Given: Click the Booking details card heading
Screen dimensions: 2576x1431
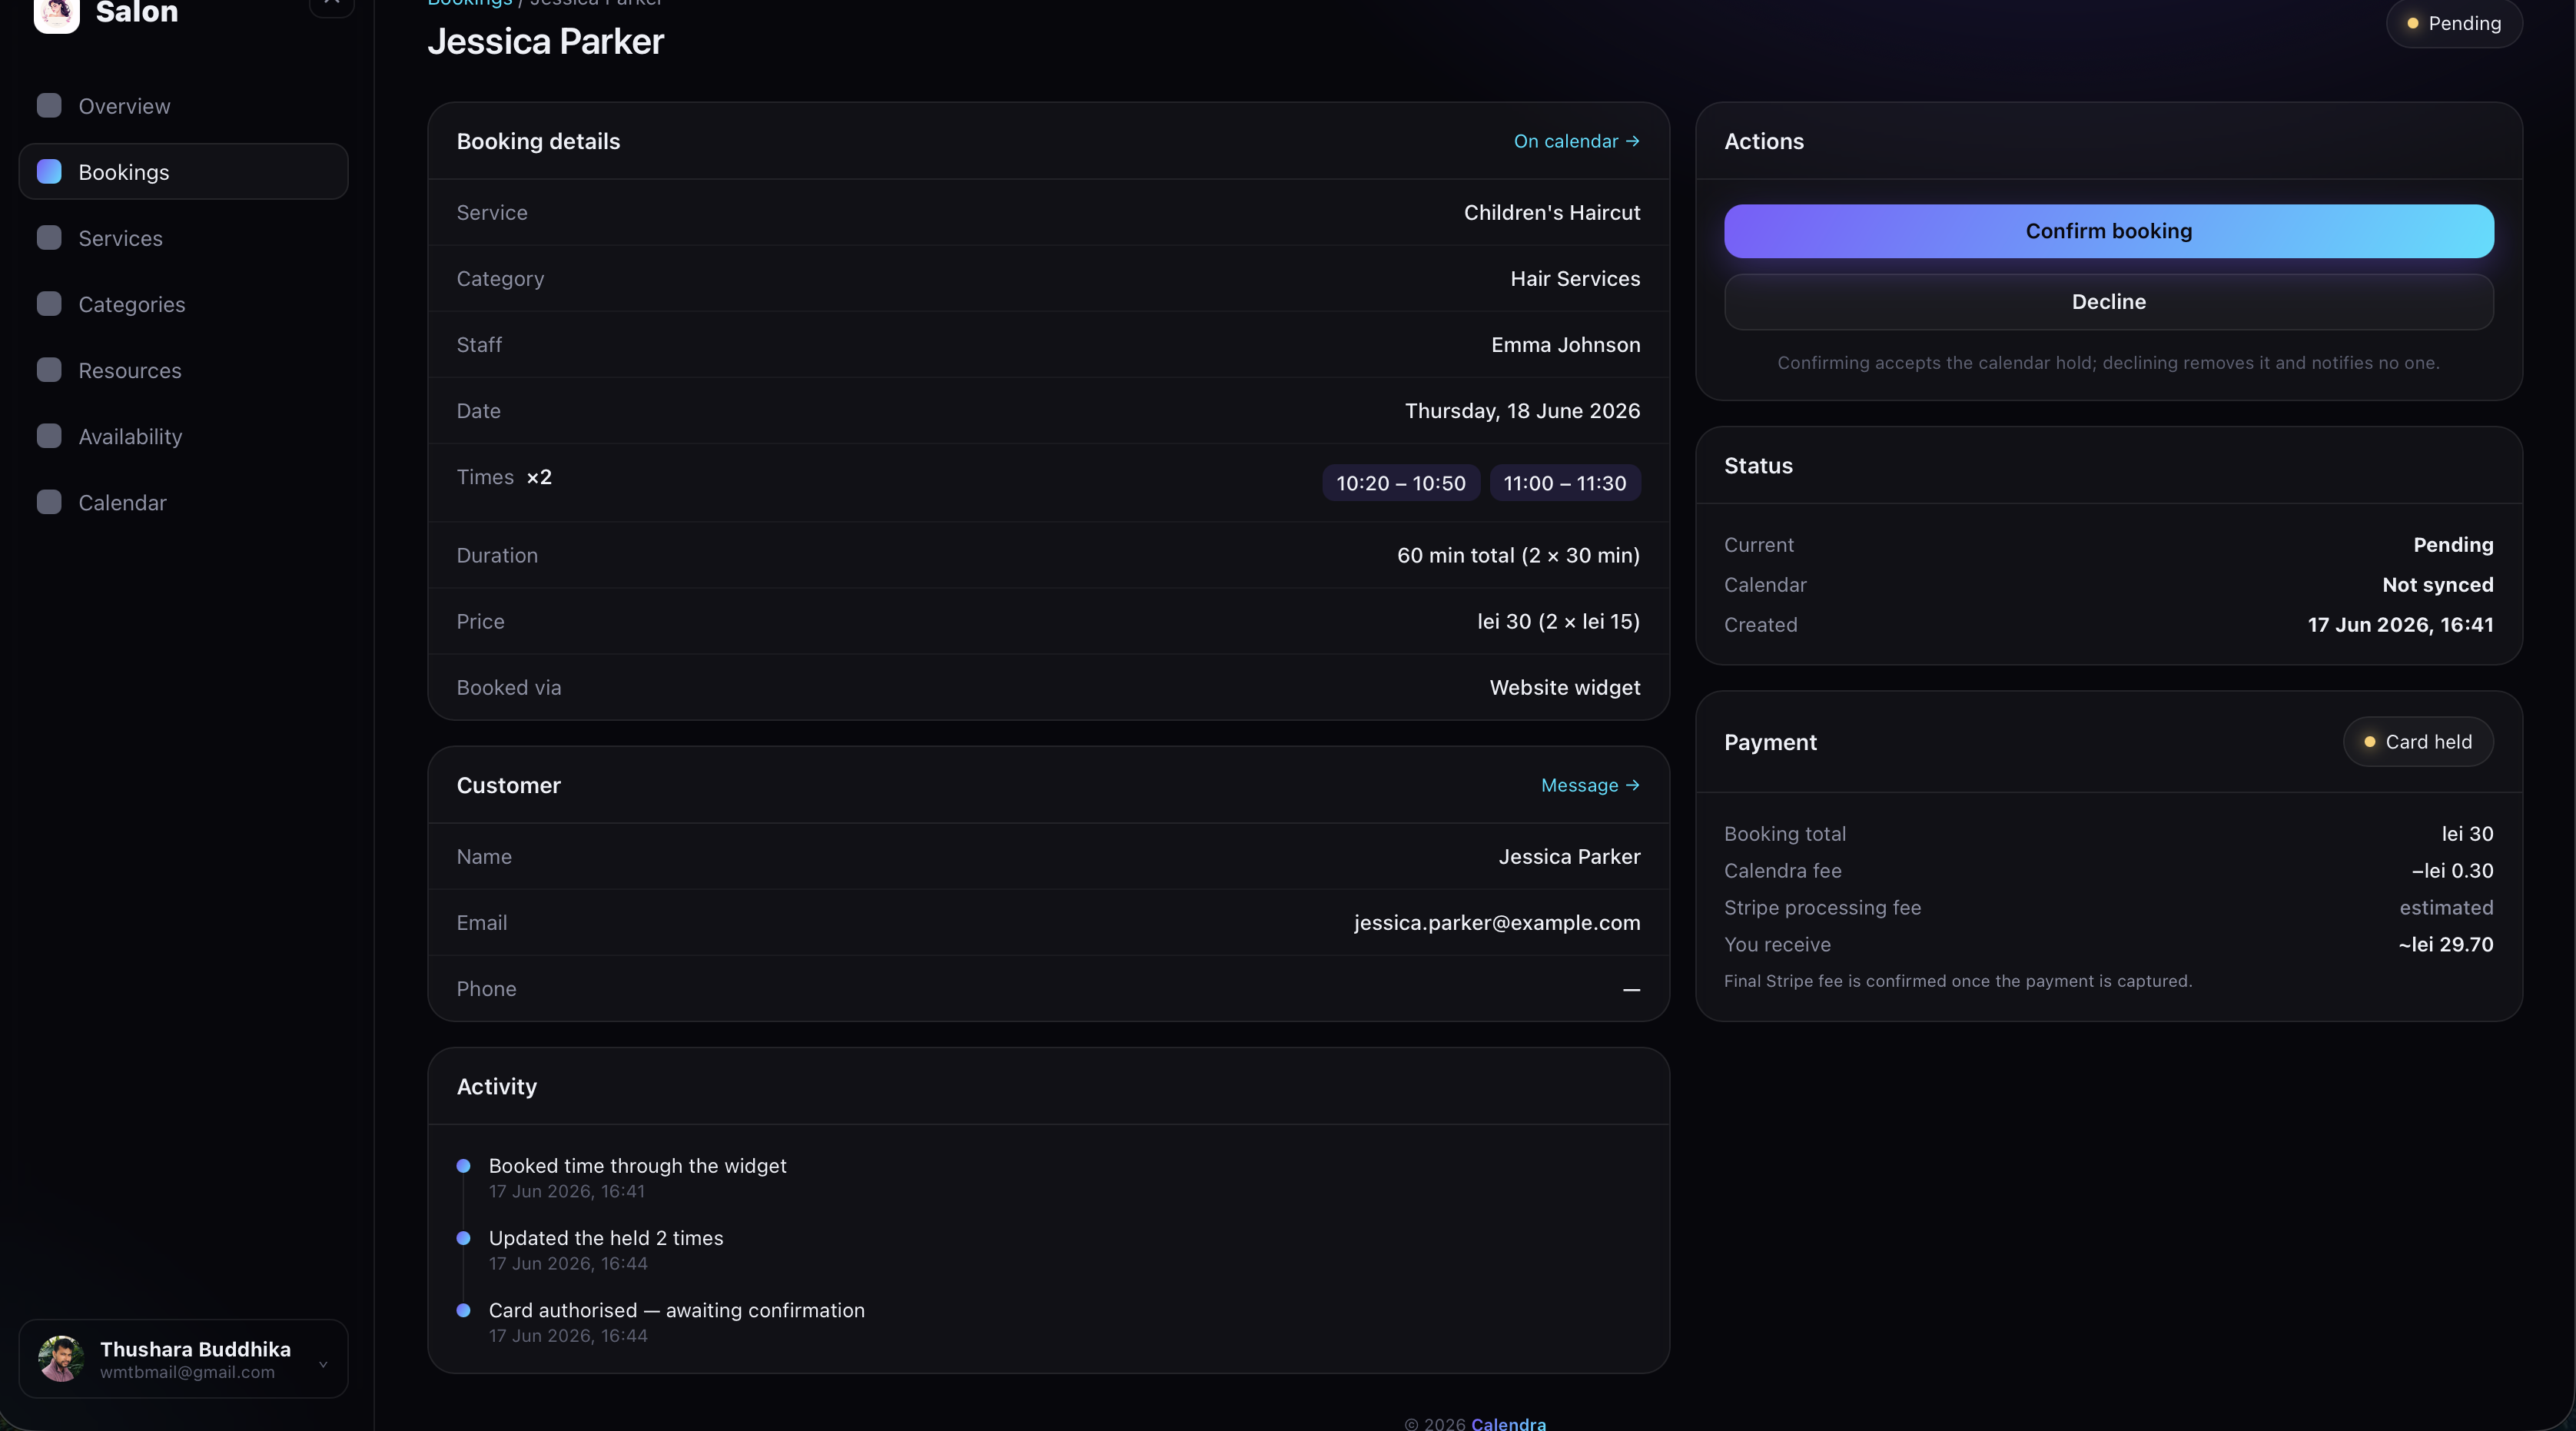Looking at the screenshot, I should (538, 141).
